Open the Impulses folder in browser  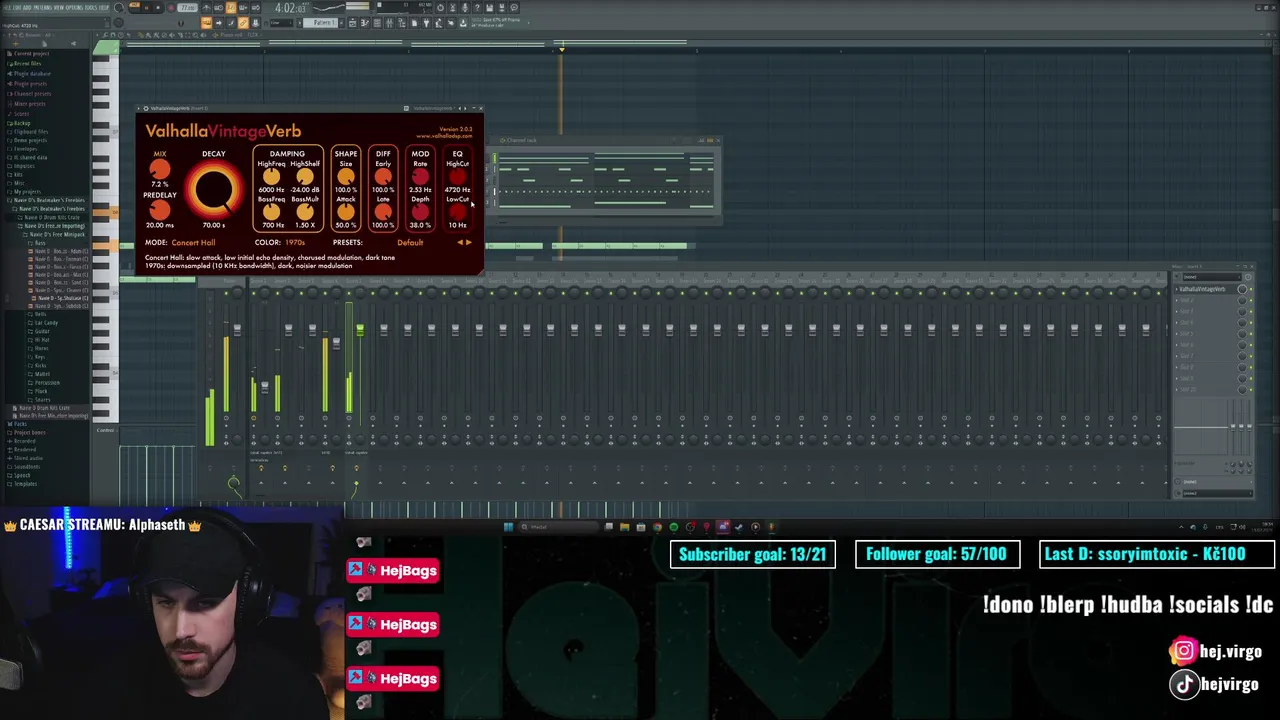click(24, 166)
